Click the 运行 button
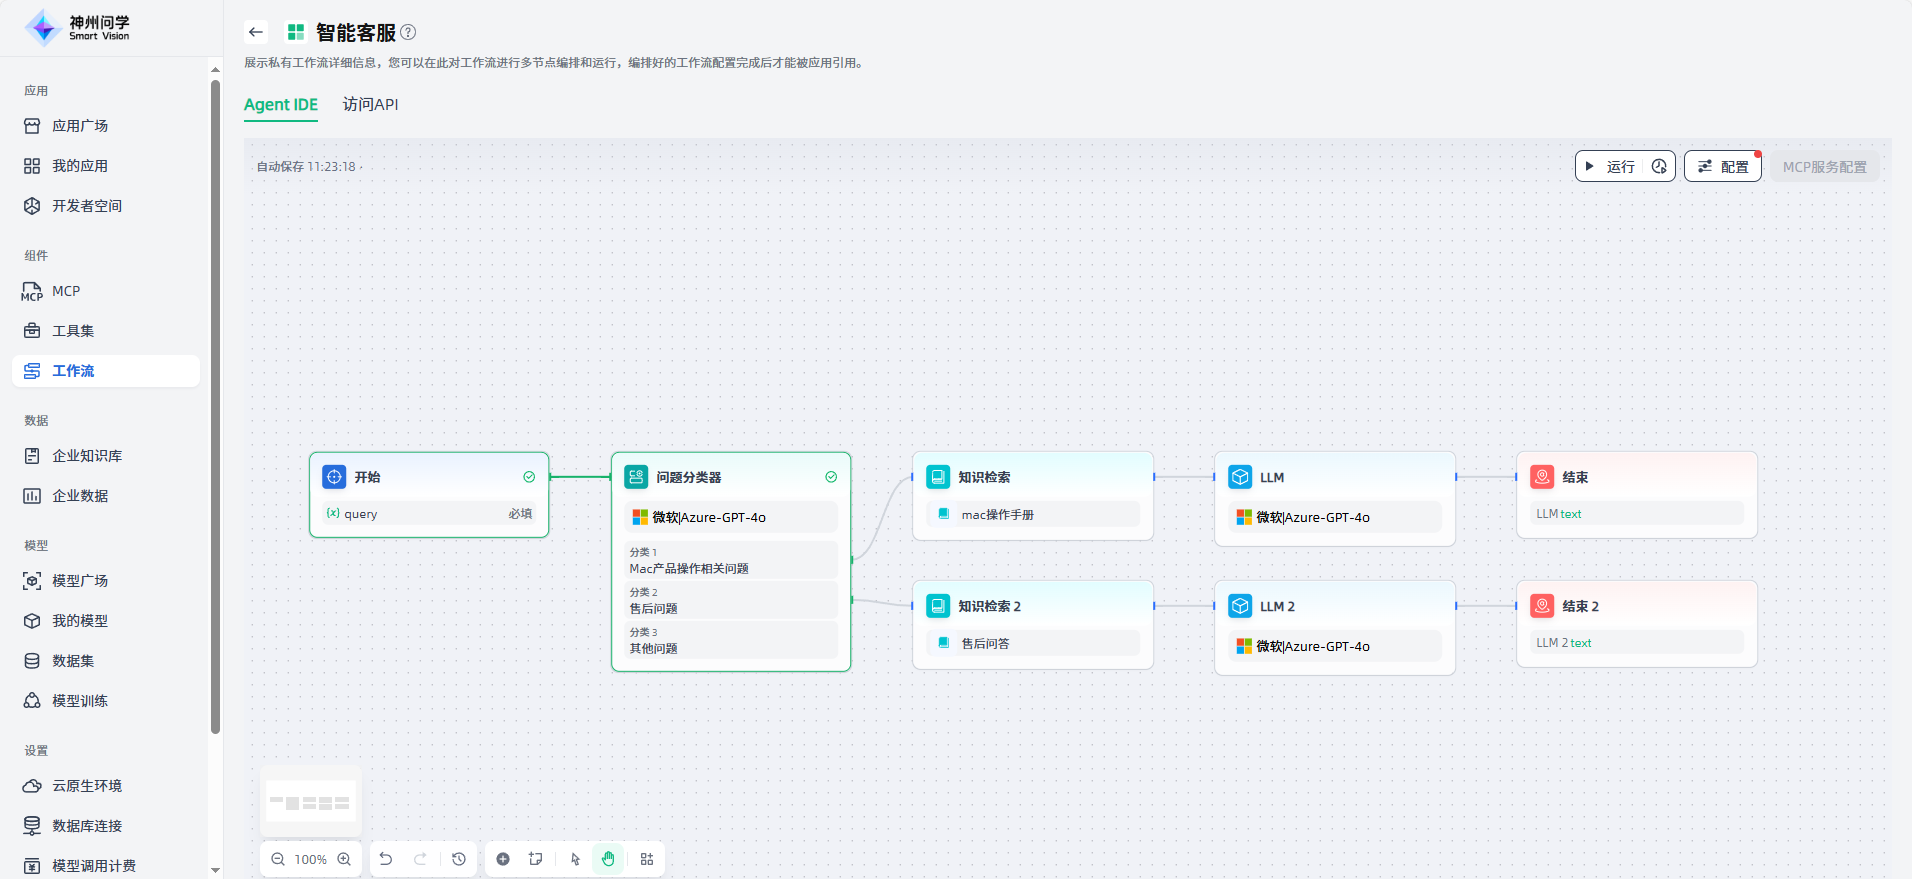 tap(1611, 167)
